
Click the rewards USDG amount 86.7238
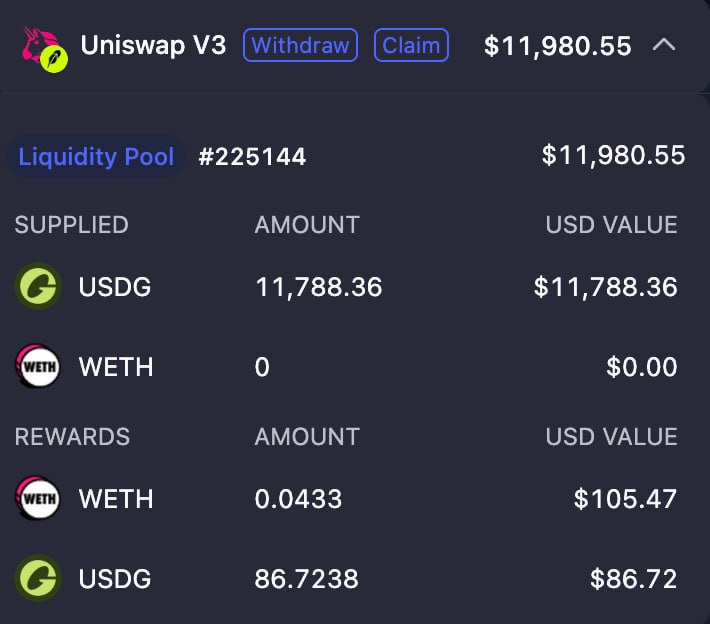click(x=307, y=578)
